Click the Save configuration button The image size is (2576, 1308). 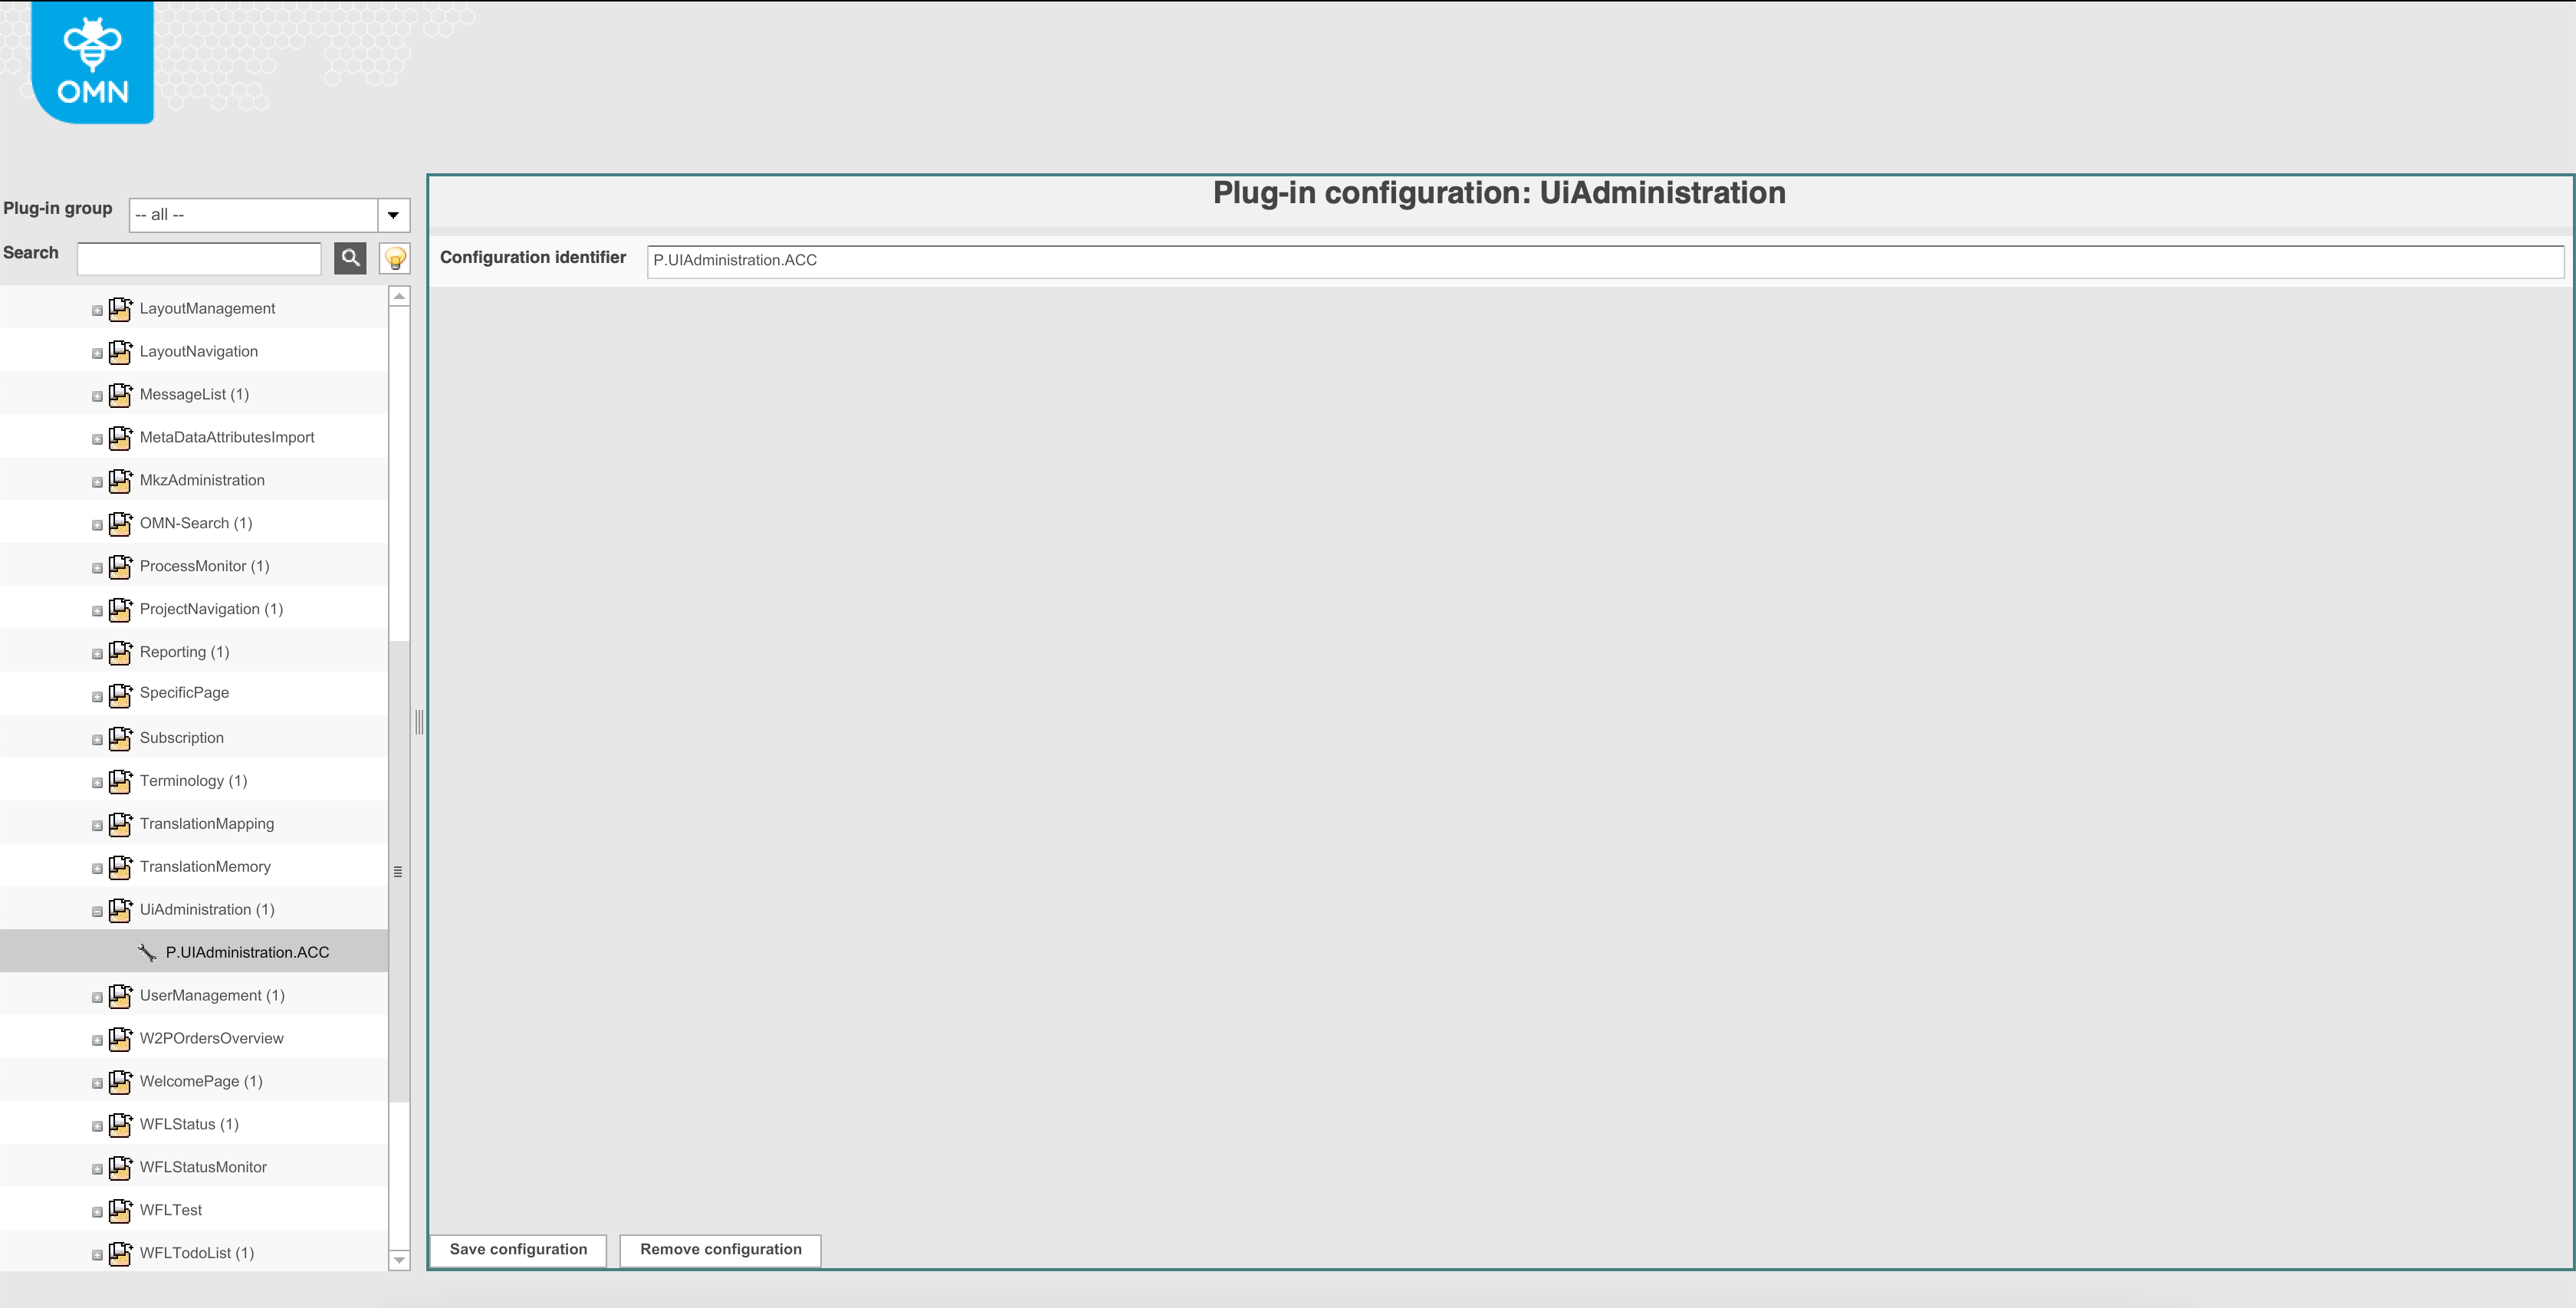[x=518, y=1250]
